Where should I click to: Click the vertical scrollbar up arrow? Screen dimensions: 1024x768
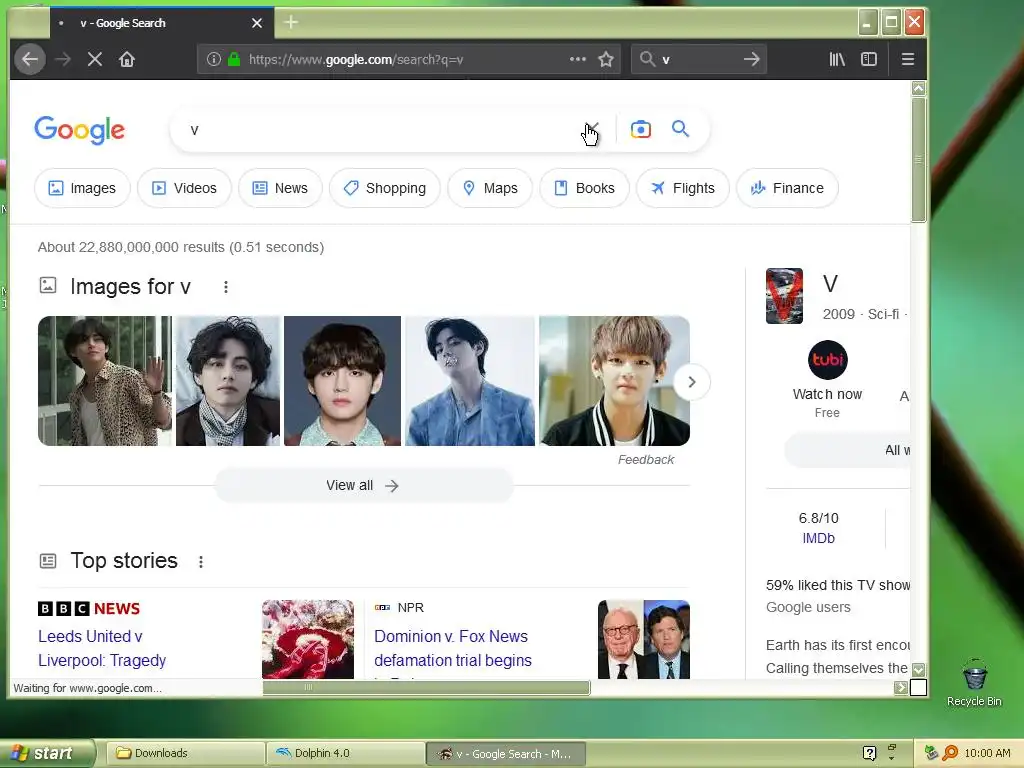[x=919, y=88]
